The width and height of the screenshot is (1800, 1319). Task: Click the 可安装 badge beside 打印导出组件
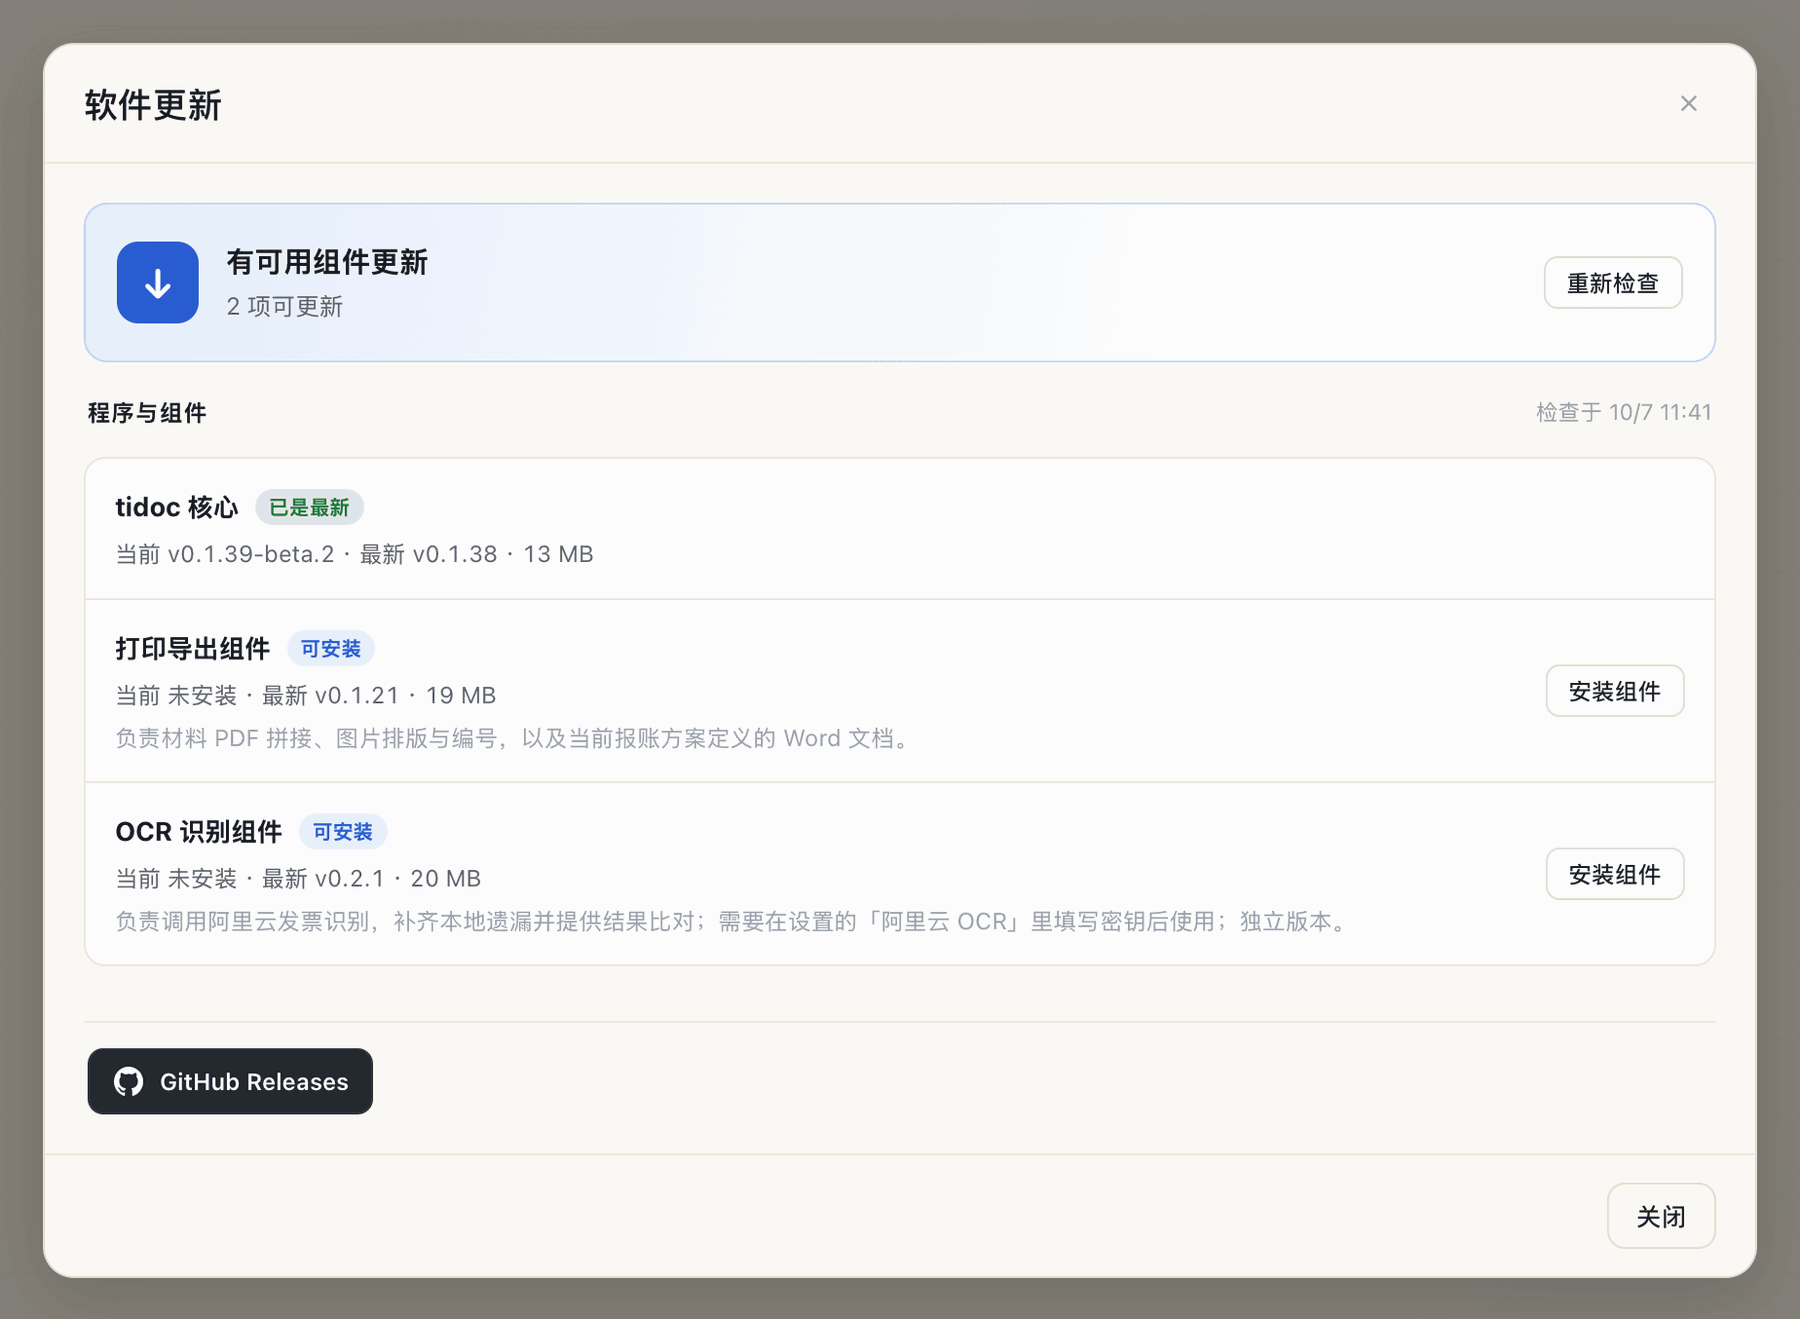click(x=331, y=649)
